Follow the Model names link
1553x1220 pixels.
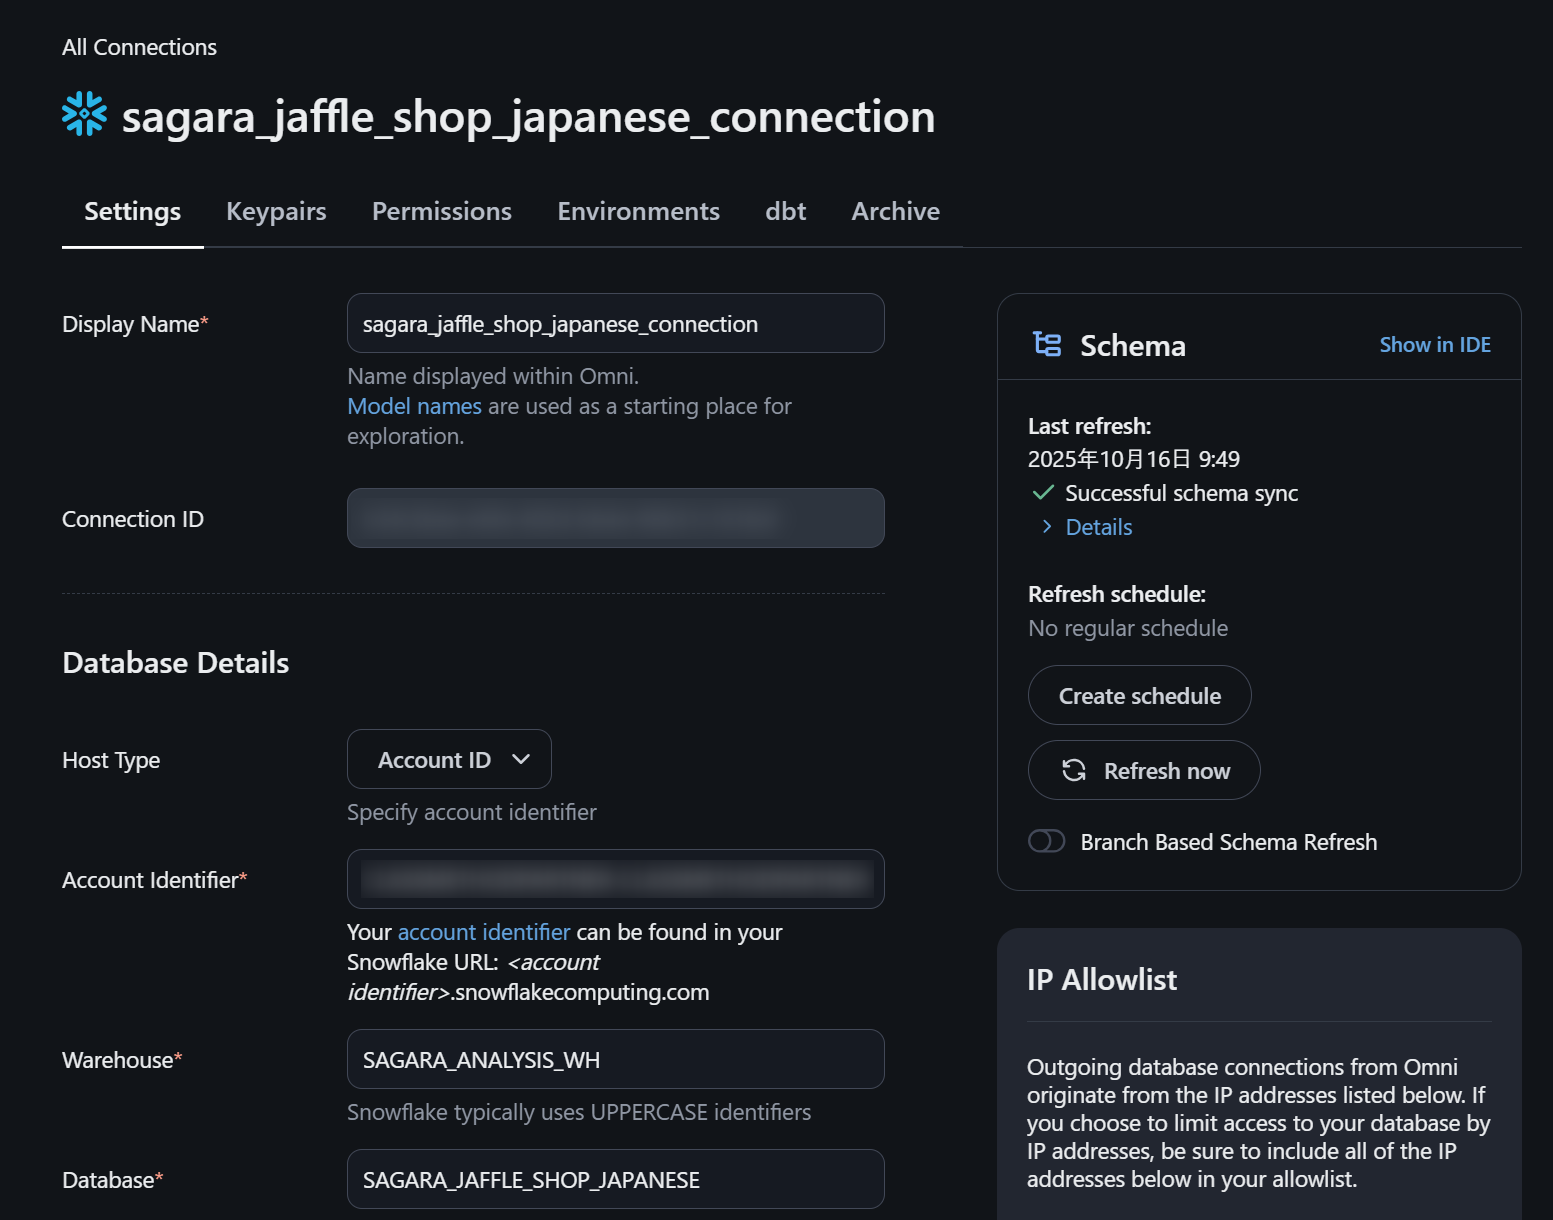(x=414, y=406)
